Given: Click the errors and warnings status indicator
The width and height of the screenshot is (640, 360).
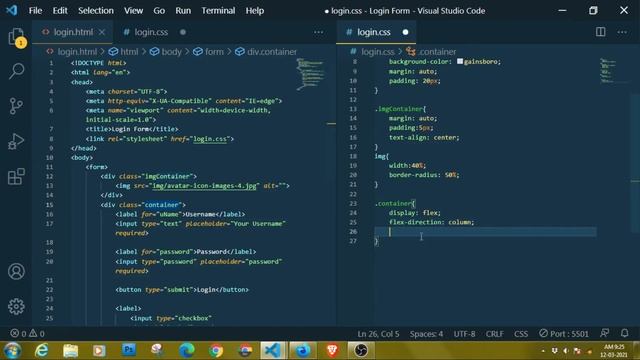Looking at the screenshot, I should point(27,333).
